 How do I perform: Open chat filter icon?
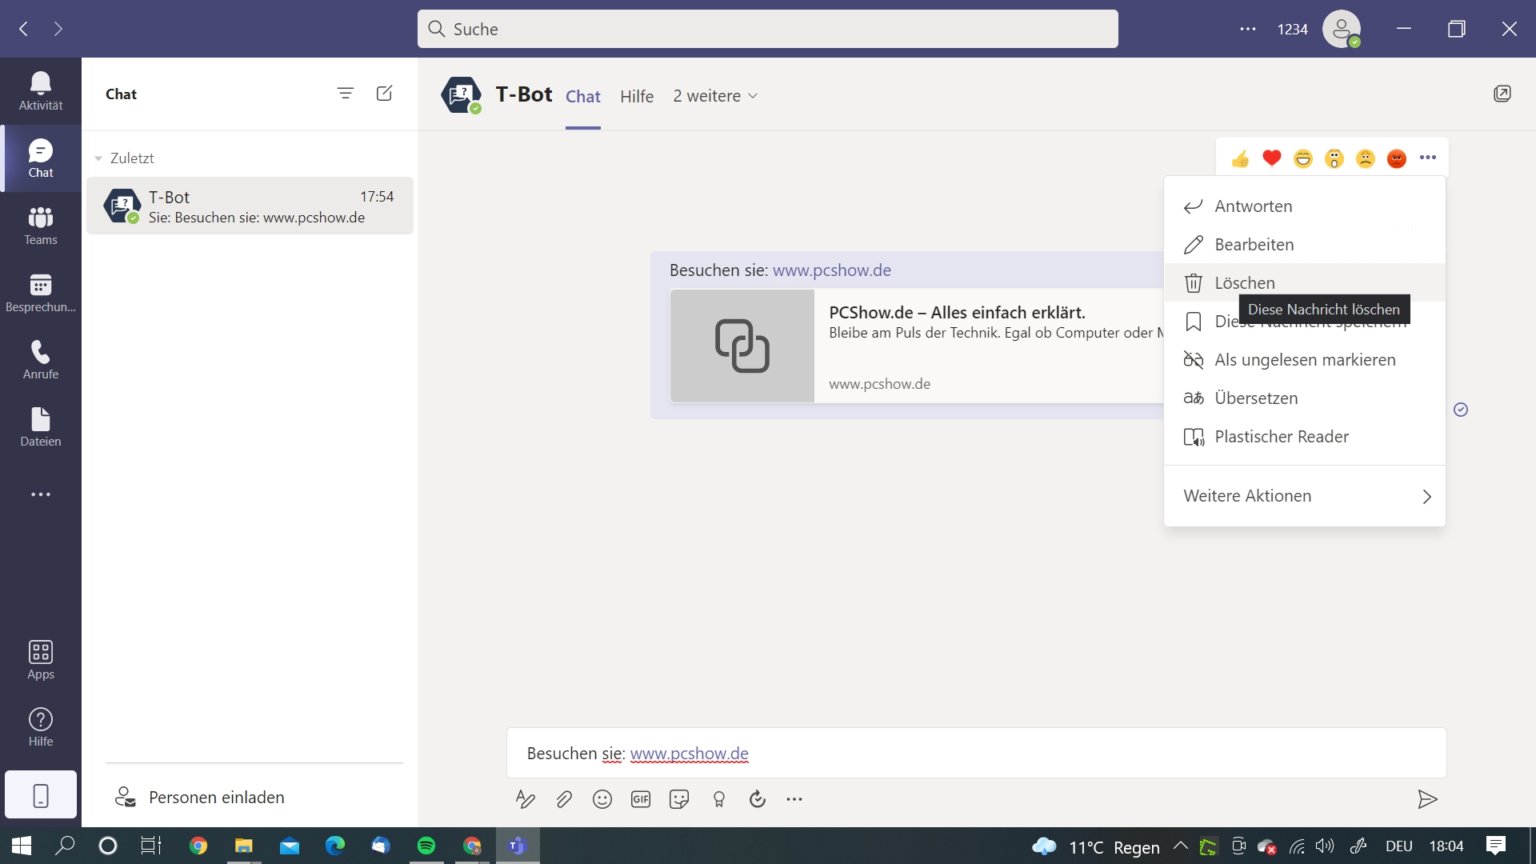pos(345,92)
